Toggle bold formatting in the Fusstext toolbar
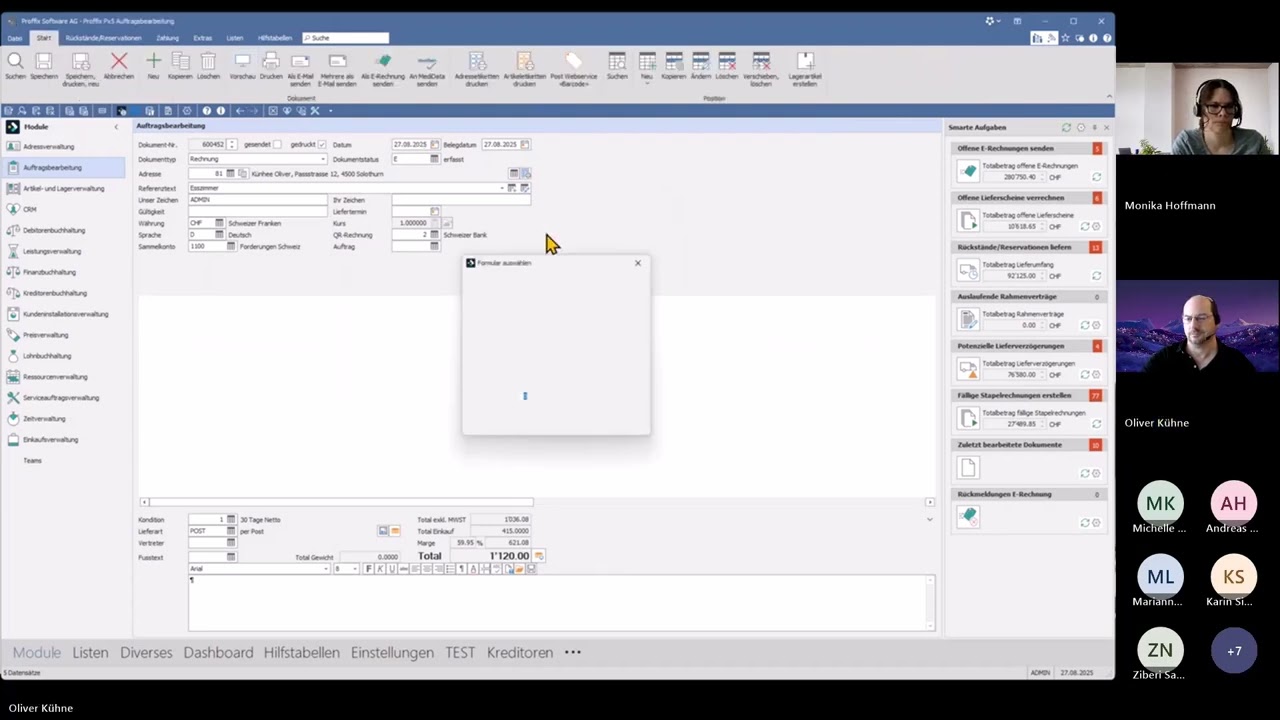The width and height of the screenshot is (1280, 720). click(x=368, y=569)
